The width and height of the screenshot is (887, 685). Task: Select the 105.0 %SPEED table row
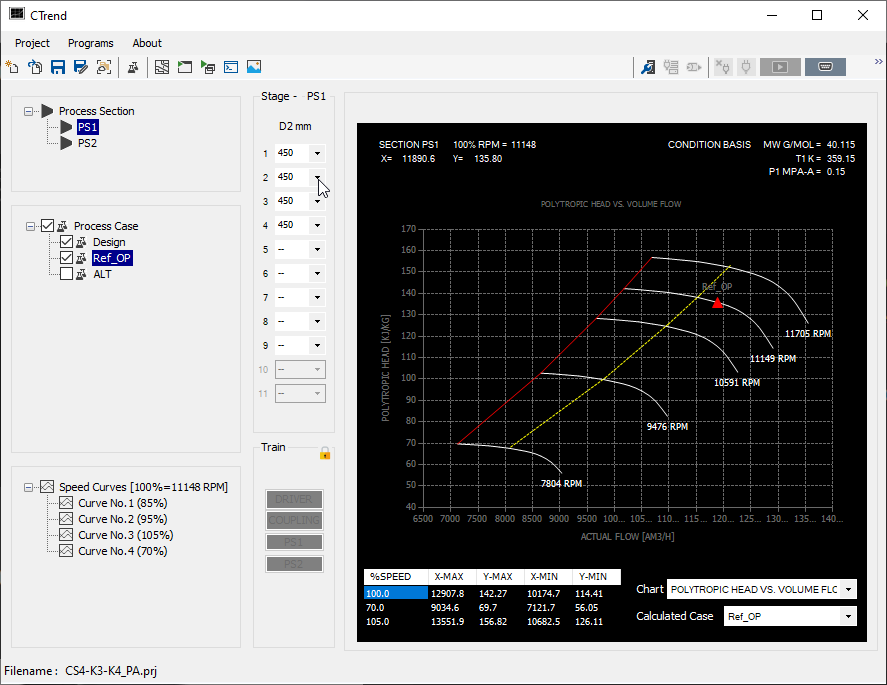click(x=492, y=622)
